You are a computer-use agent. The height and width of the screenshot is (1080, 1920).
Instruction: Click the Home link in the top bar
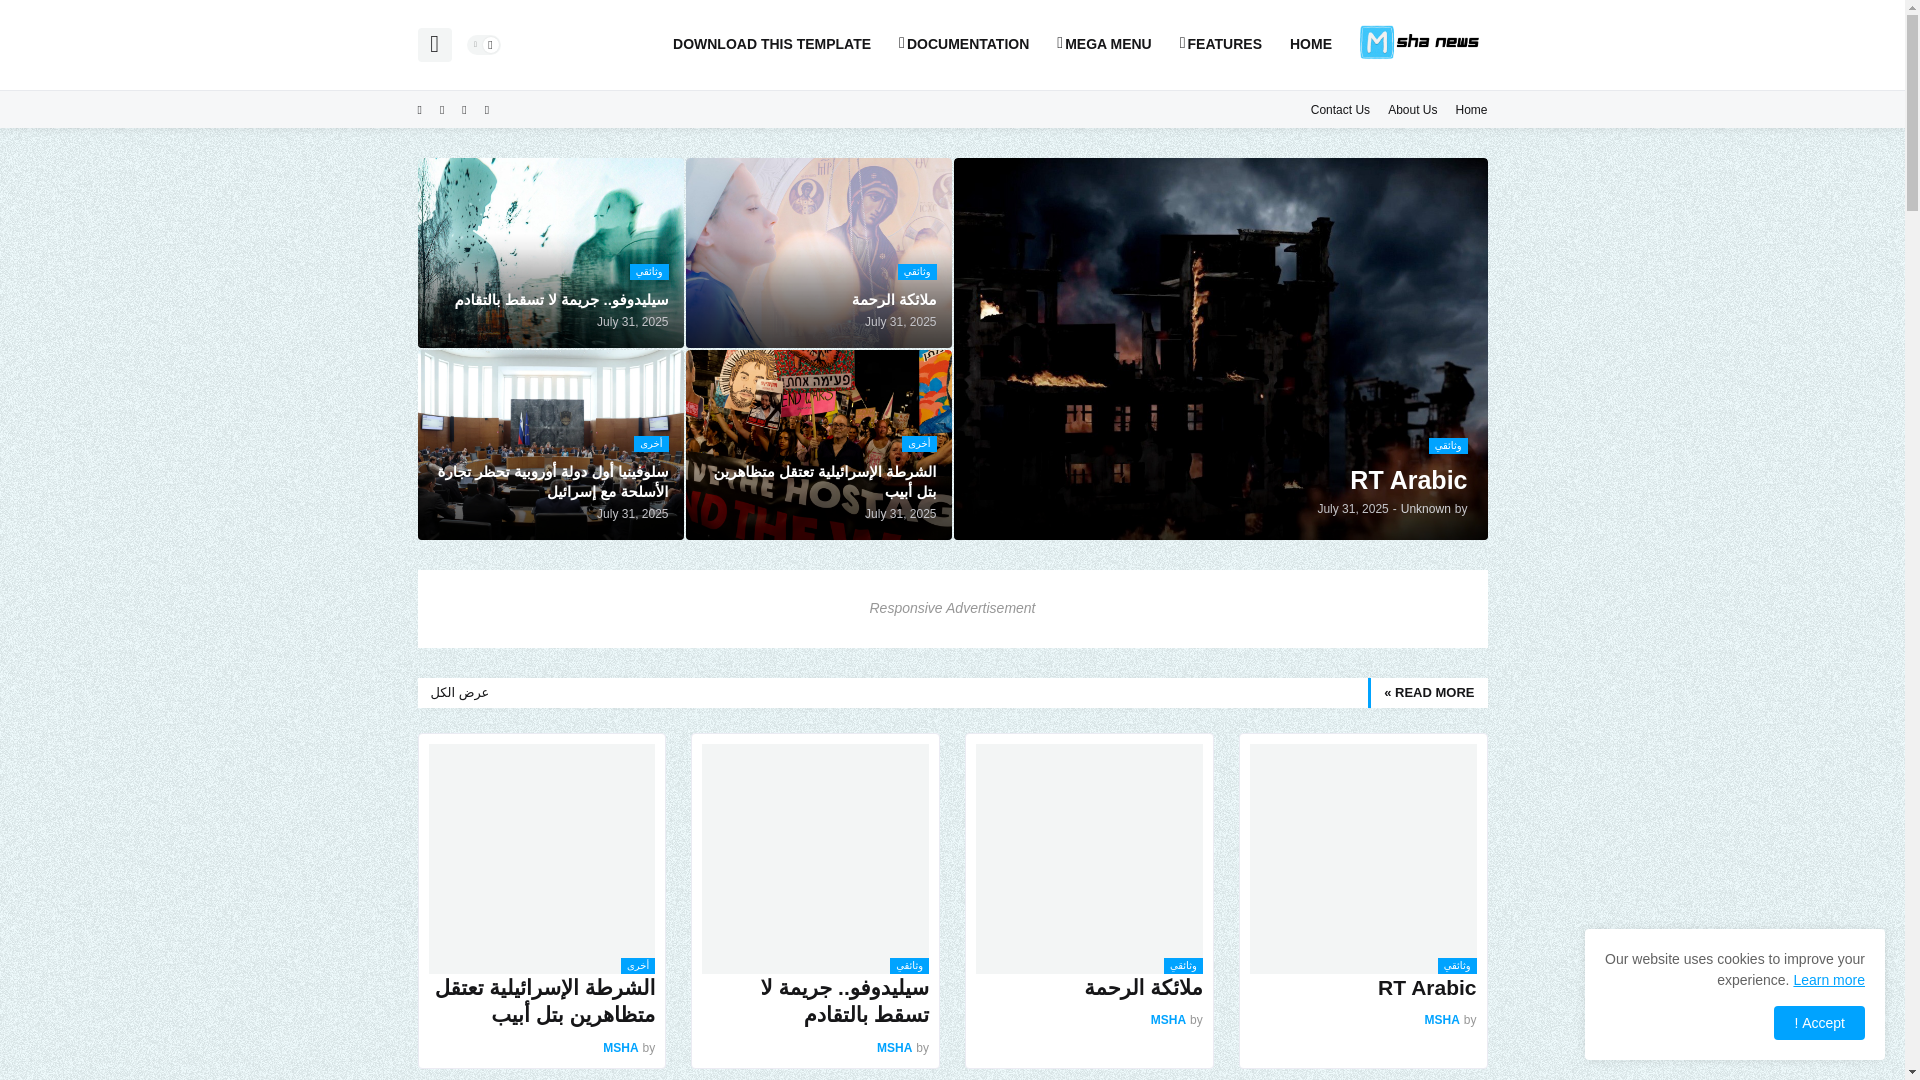1471,110
